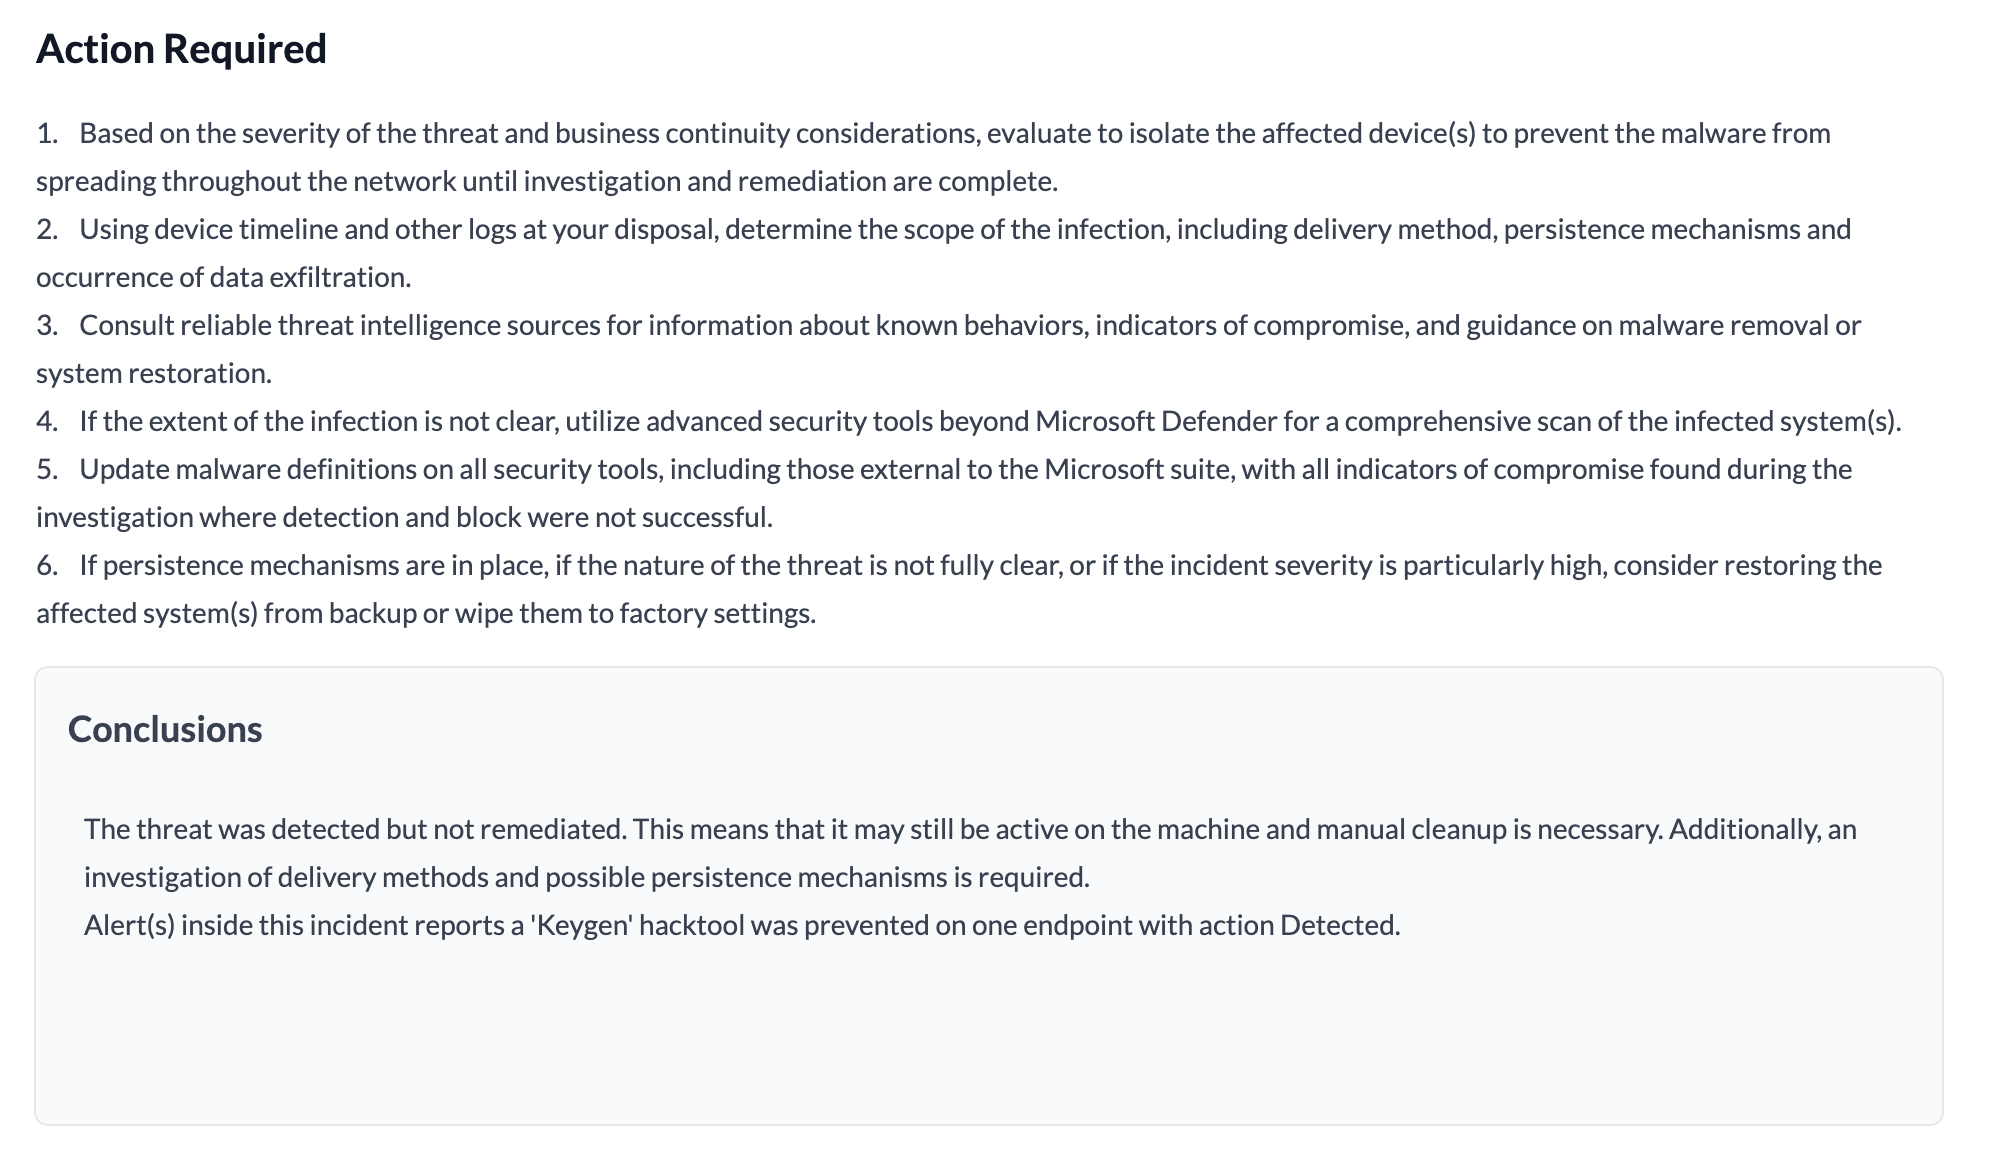Click the text 'system restoration.'
This screenshot has width=2014, height=1168.
tap(153, 373)
